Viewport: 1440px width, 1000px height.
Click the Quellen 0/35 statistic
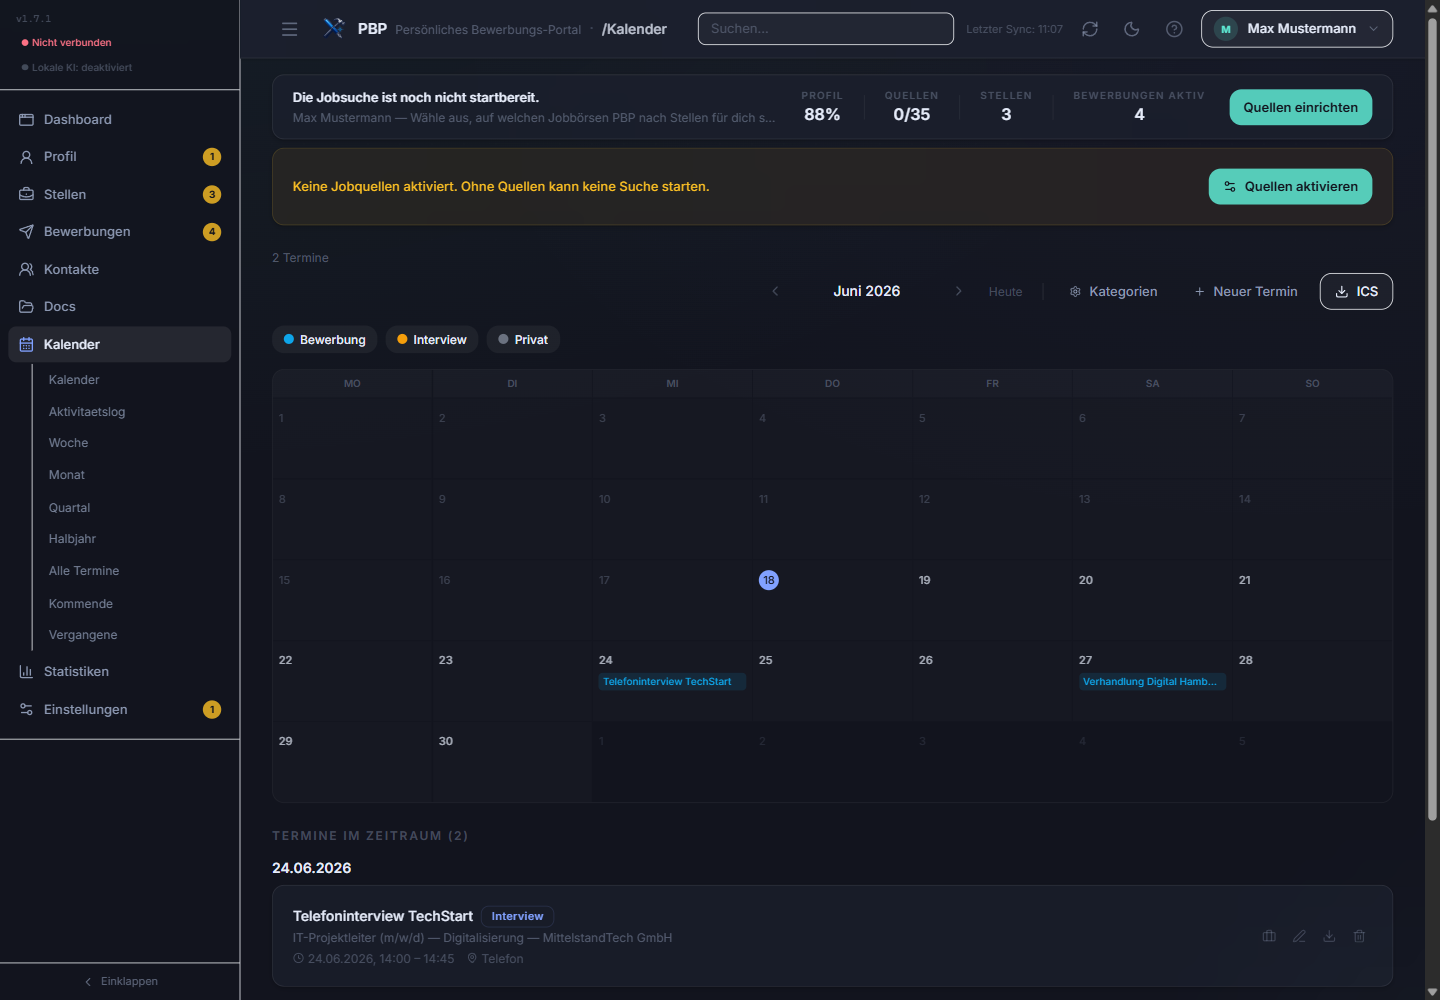coord(912,106)
